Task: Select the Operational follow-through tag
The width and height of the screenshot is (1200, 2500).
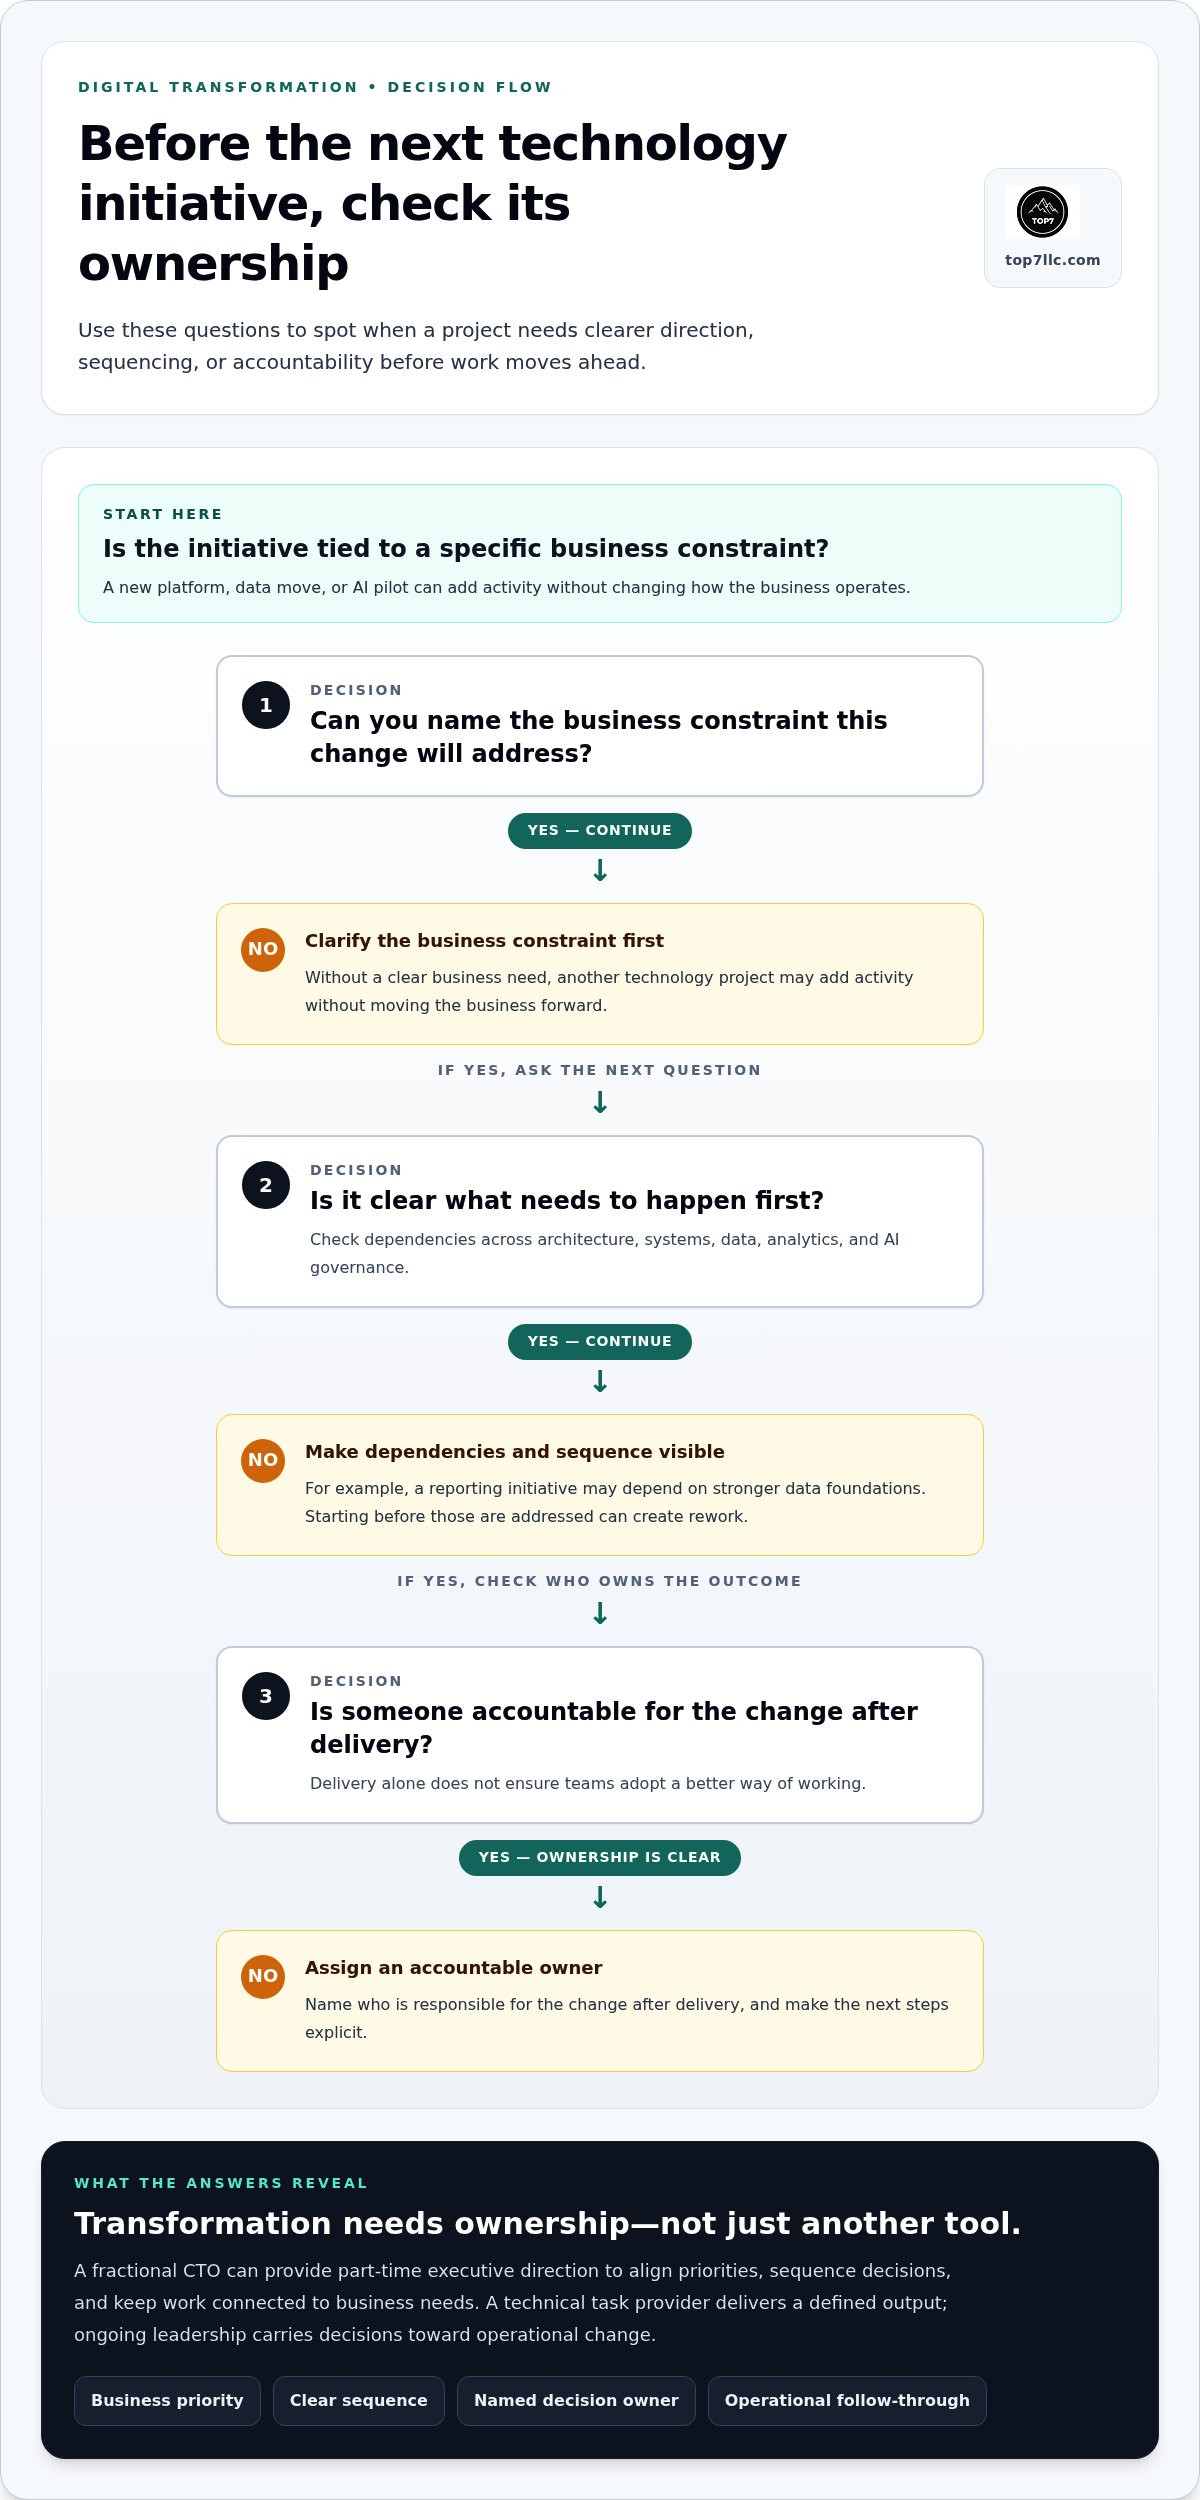Action: click(847, 2401)
